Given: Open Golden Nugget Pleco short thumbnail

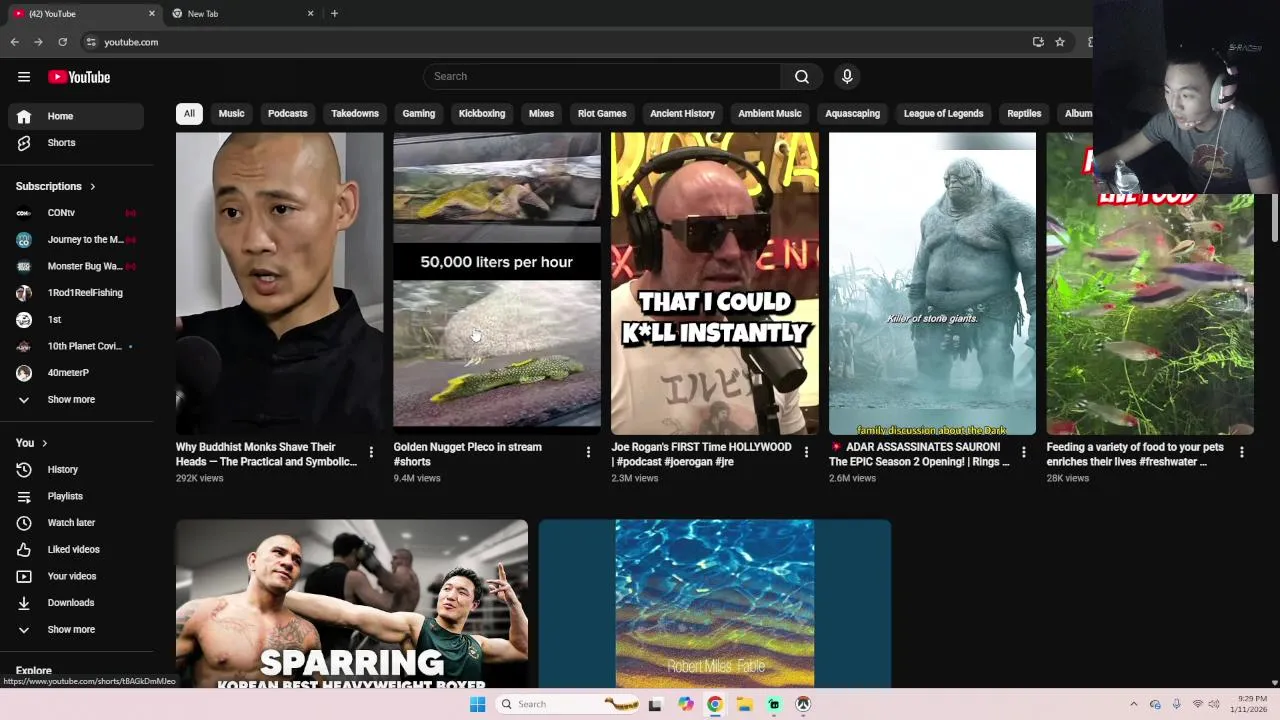Looking at the screenshot, I should (x=497, y=283).
